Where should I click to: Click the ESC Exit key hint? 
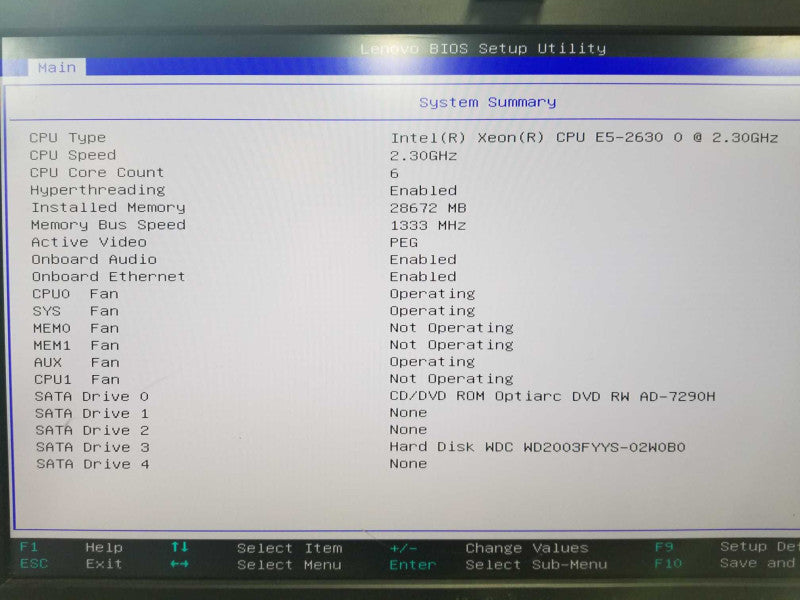tap(71, 564)
